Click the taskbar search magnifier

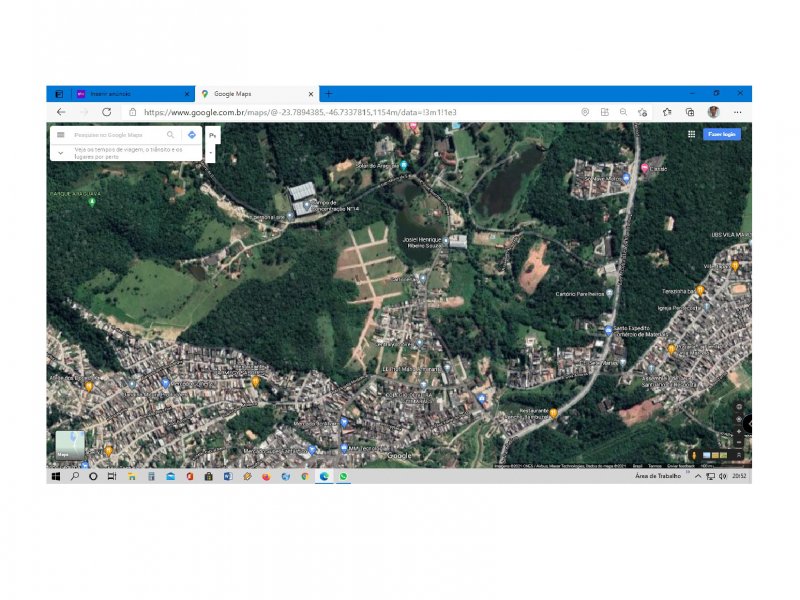point(75,476)
